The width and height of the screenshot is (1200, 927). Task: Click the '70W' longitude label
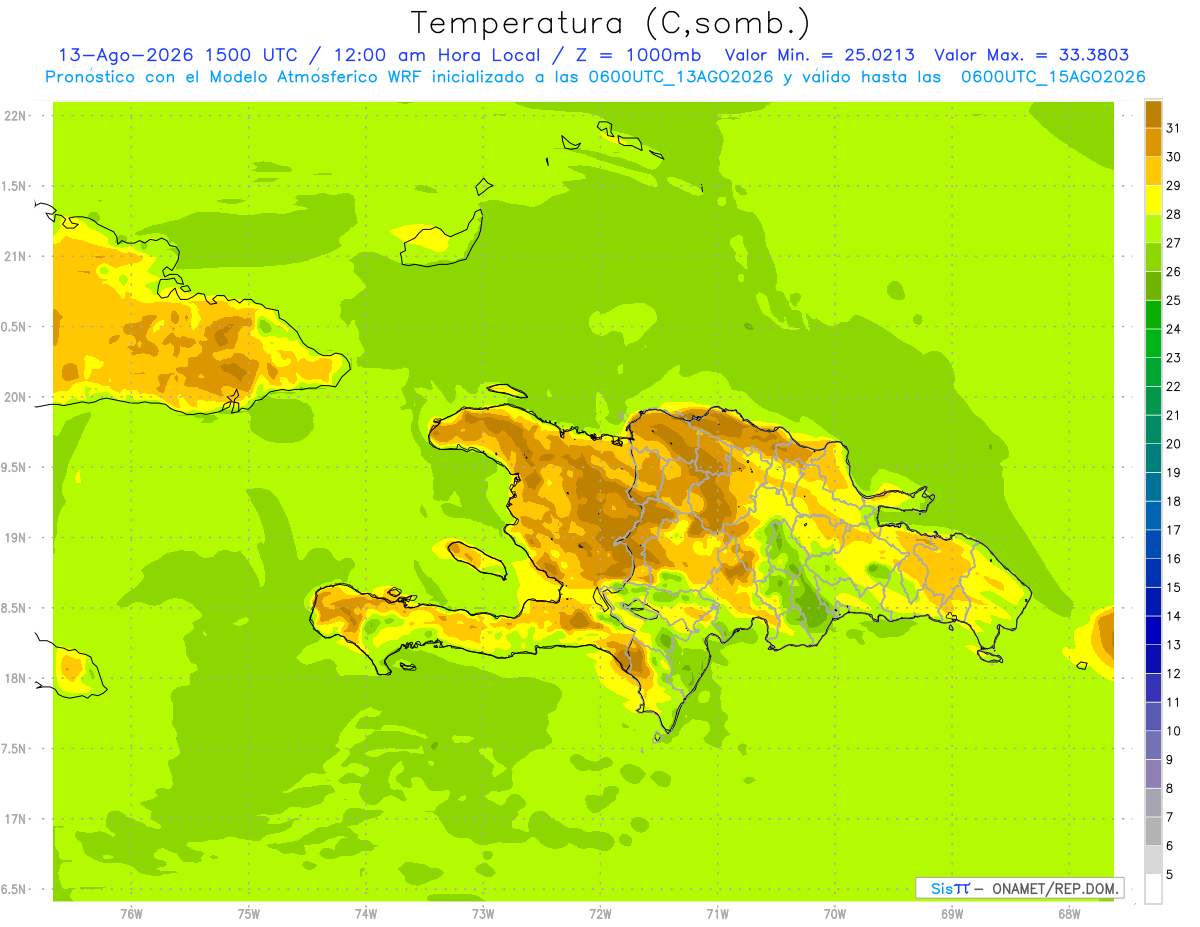[835, 914]
